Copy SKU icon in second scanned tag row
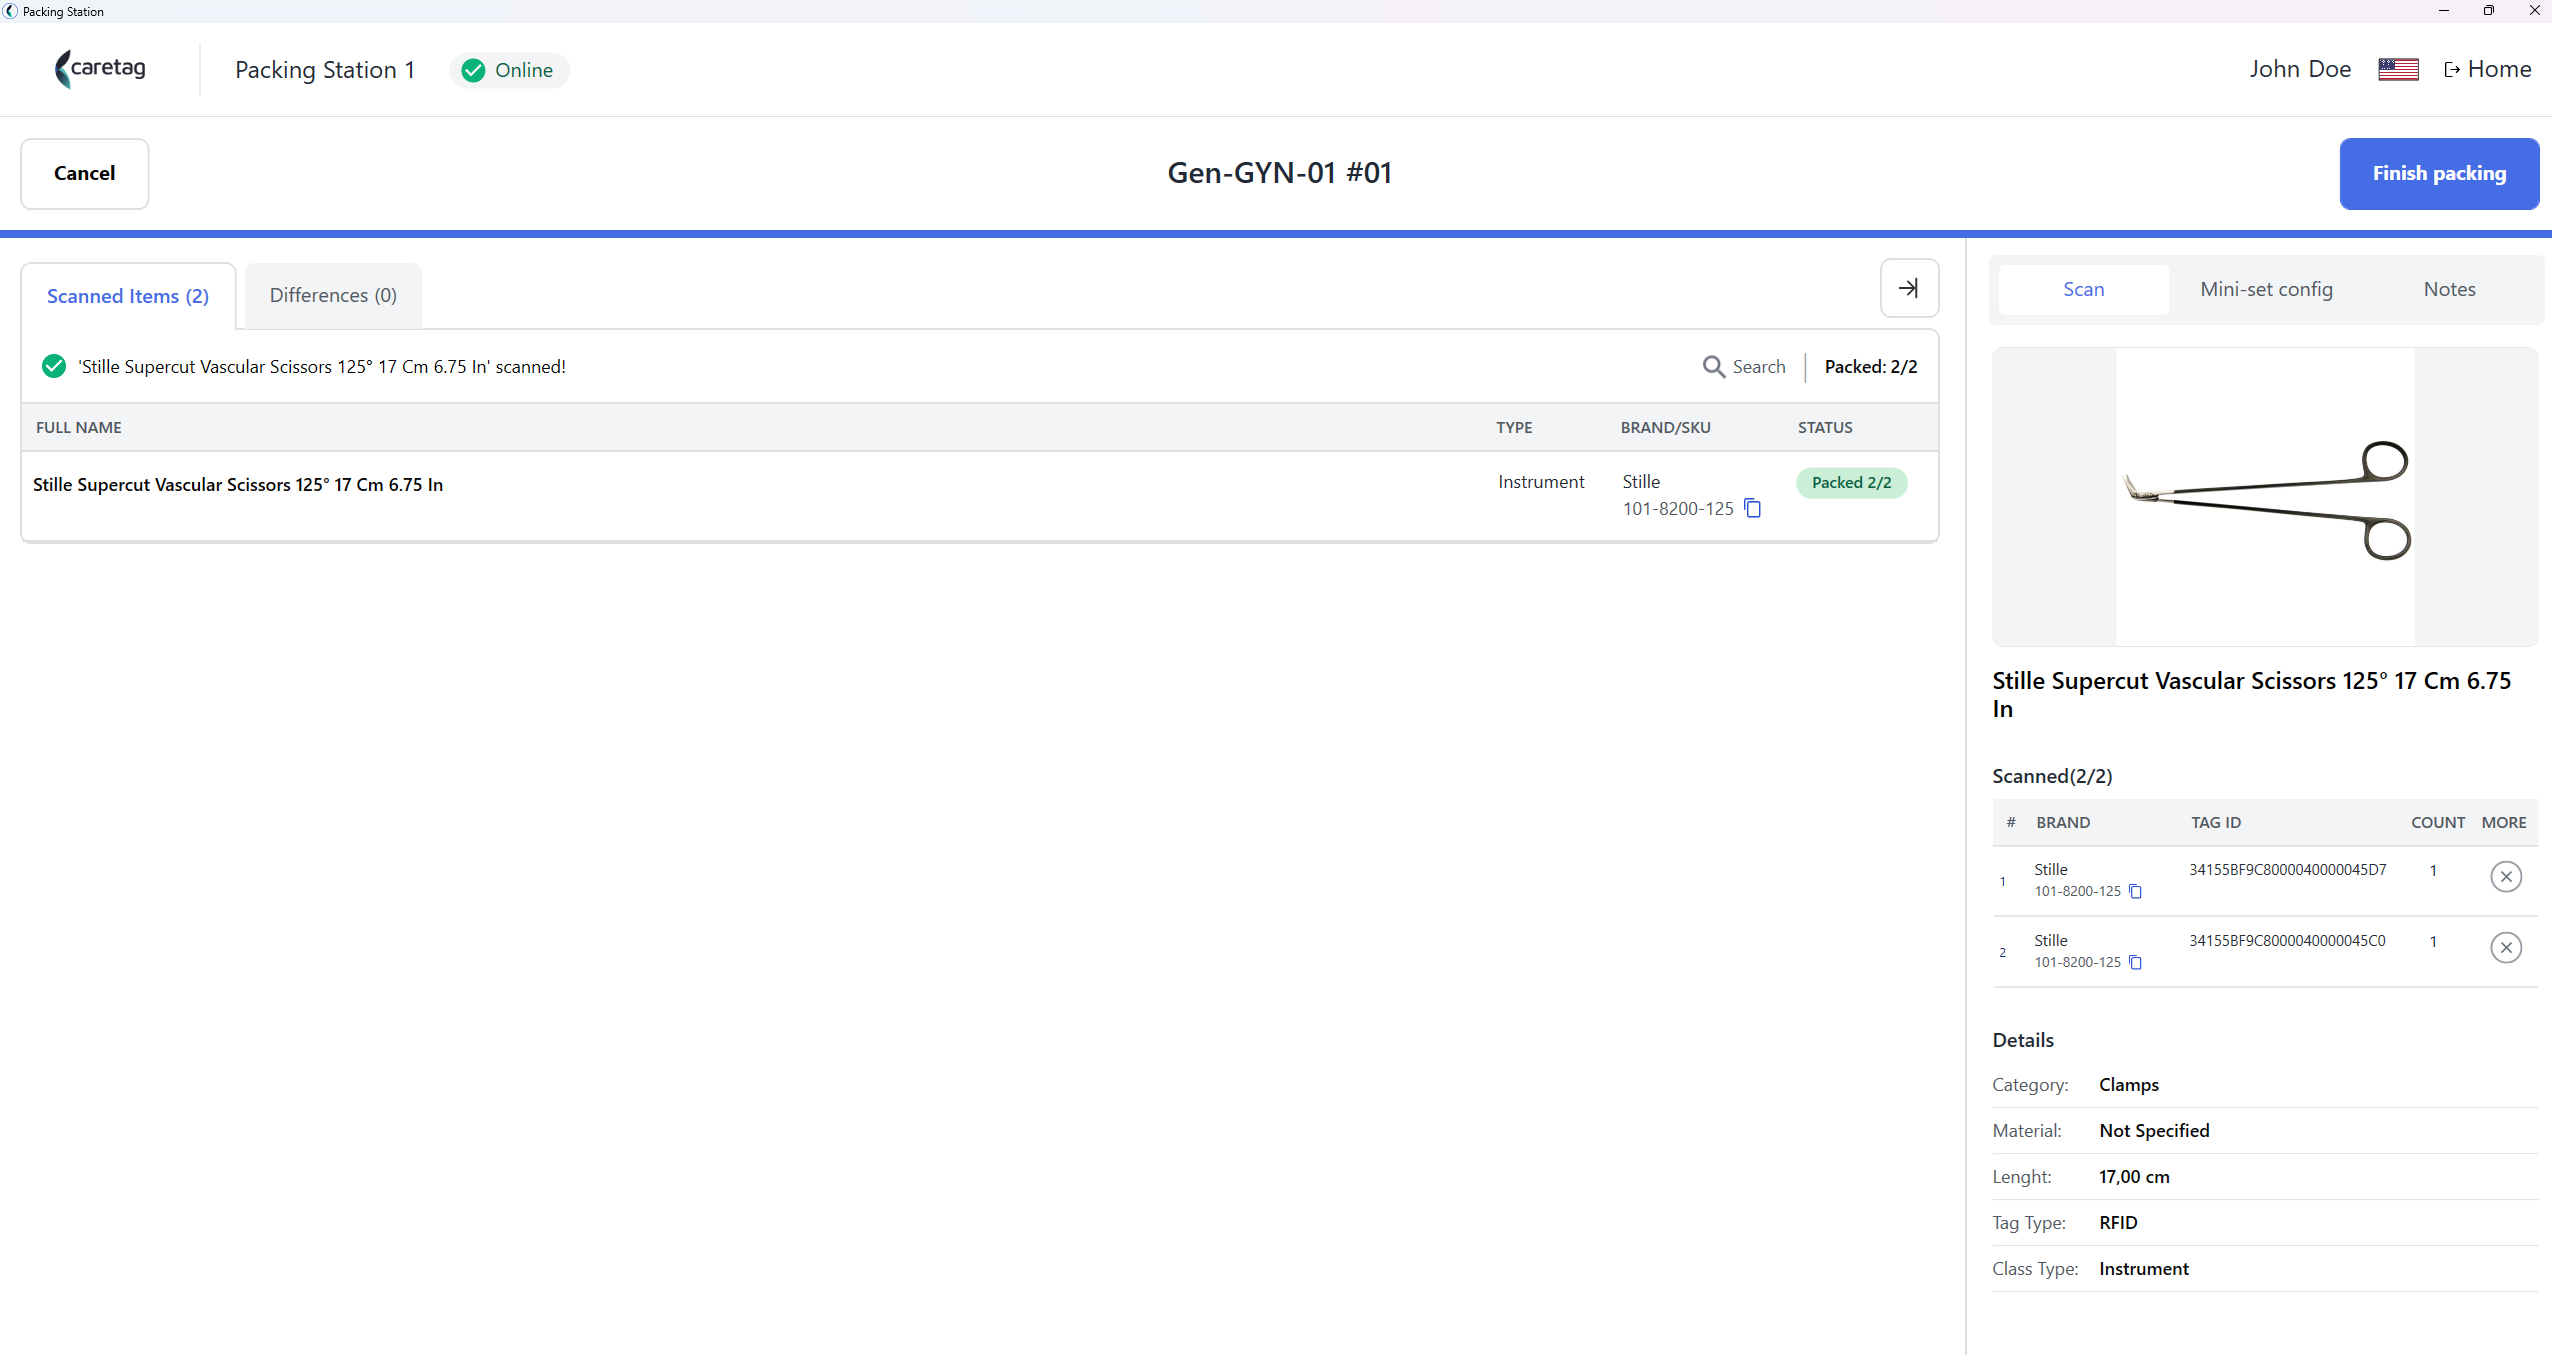 [x=2135, y=962]
